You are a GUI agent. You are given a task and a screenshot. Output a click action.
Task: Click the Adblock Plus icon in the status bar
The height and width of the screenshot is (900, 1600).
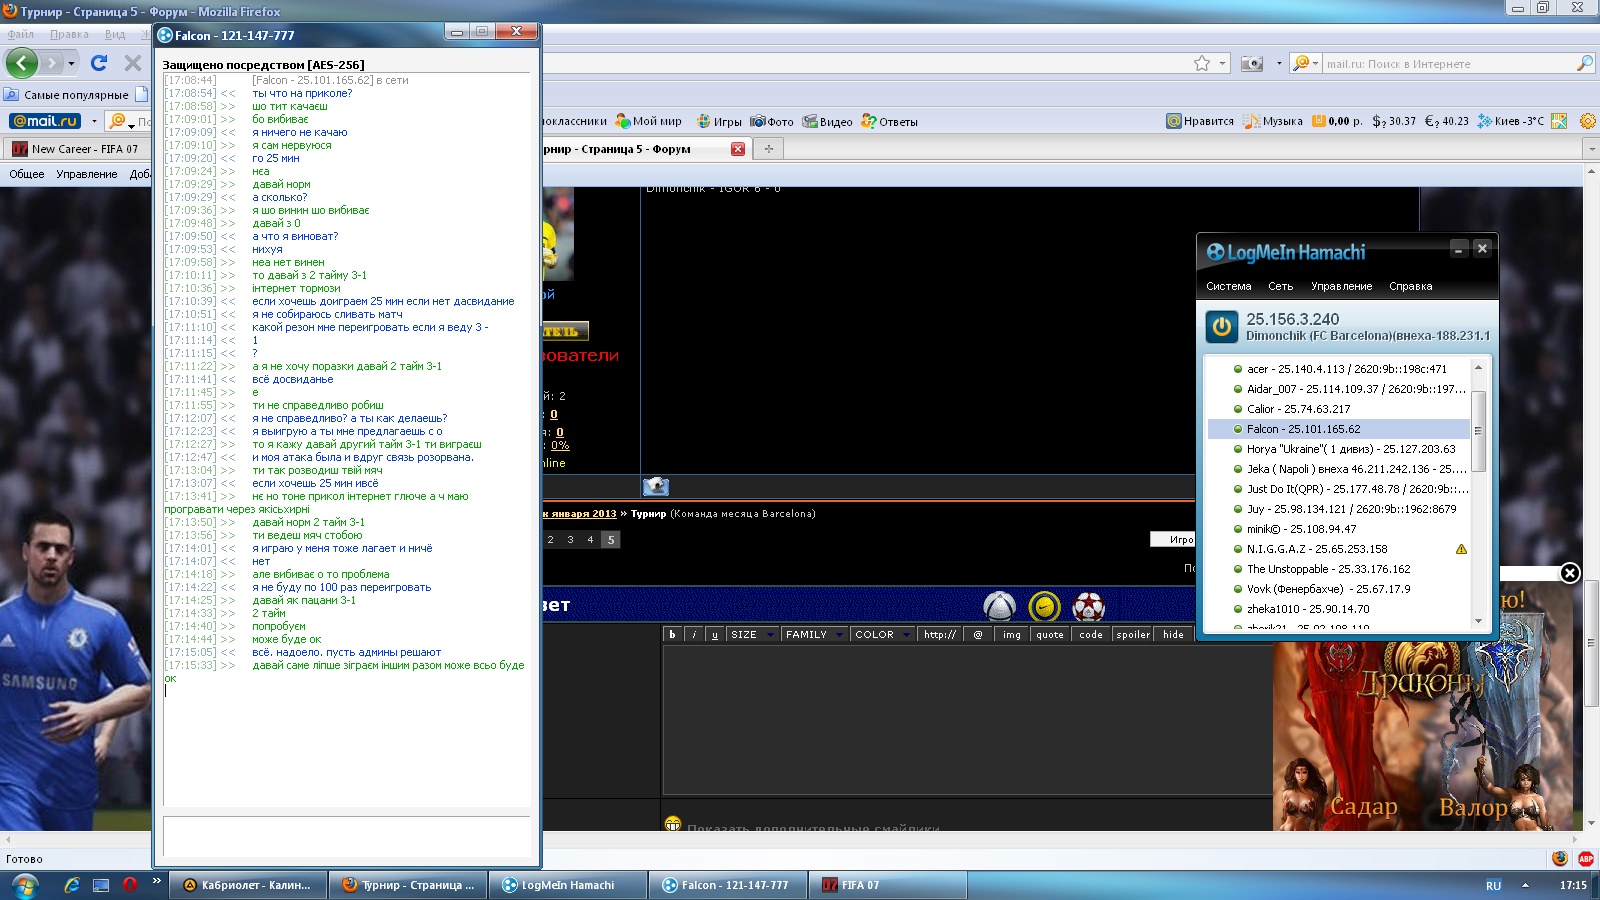(1586, 858)
